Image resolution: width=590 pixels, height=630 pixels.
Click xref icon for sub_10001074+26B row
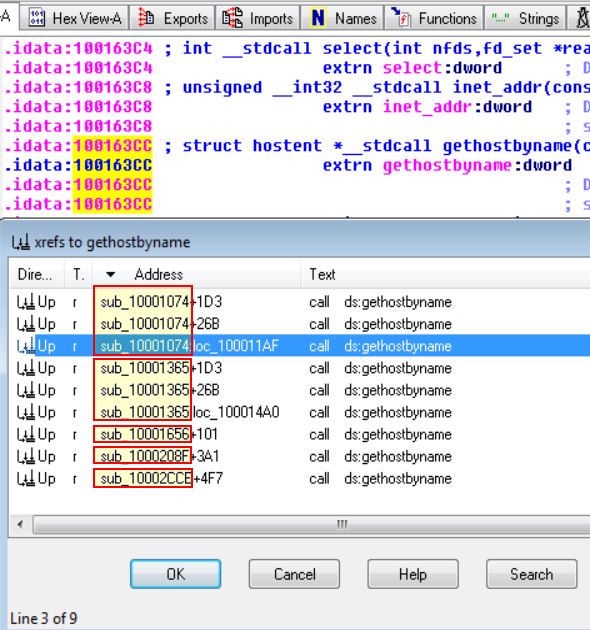(x=25, y=324)
